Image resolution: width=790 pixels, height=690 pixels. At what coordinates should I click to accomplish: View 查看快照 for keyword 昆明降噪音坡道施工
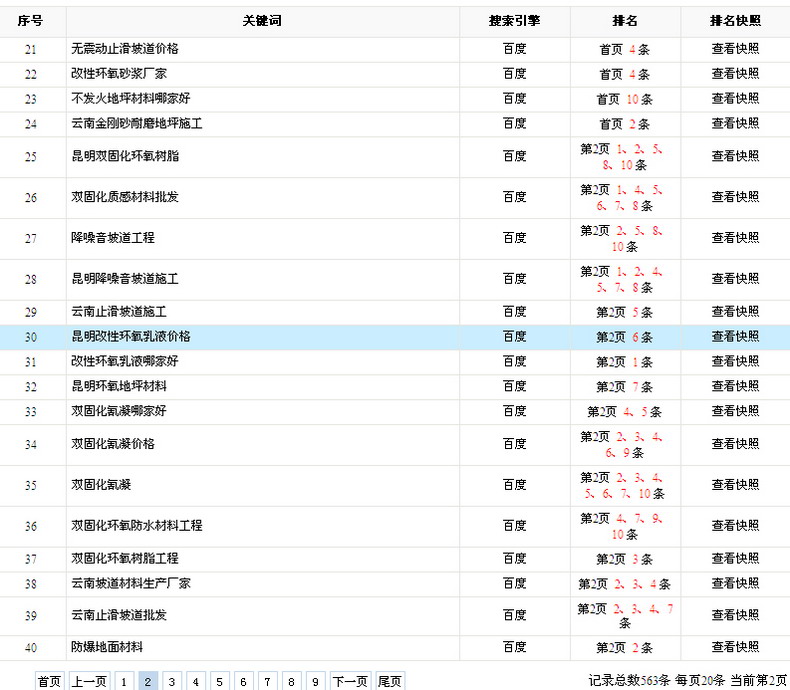(735, 279)
